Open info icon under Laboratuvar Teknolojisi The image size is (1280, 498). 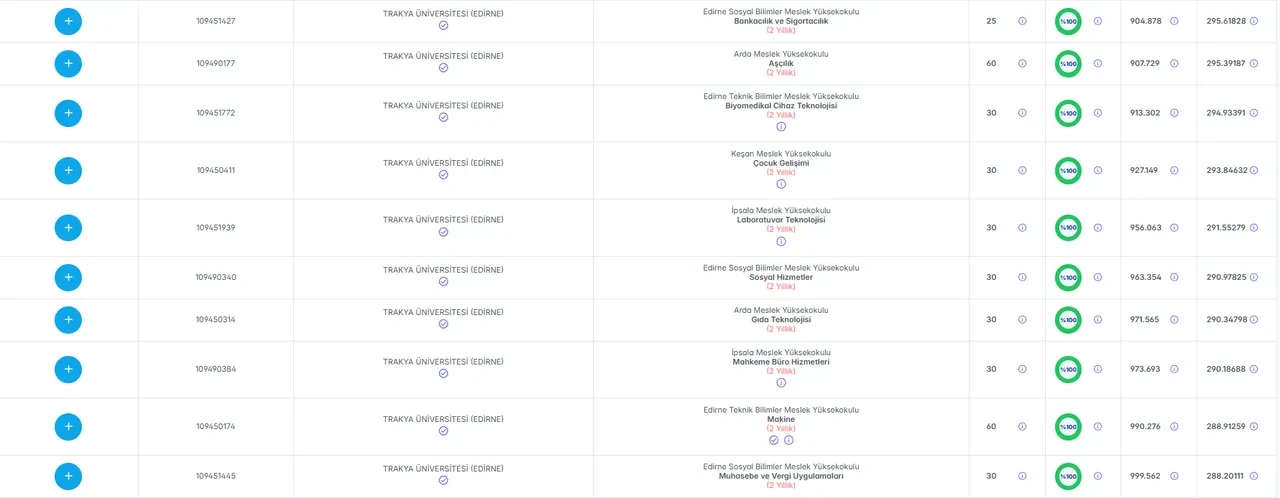click(781, 240)
